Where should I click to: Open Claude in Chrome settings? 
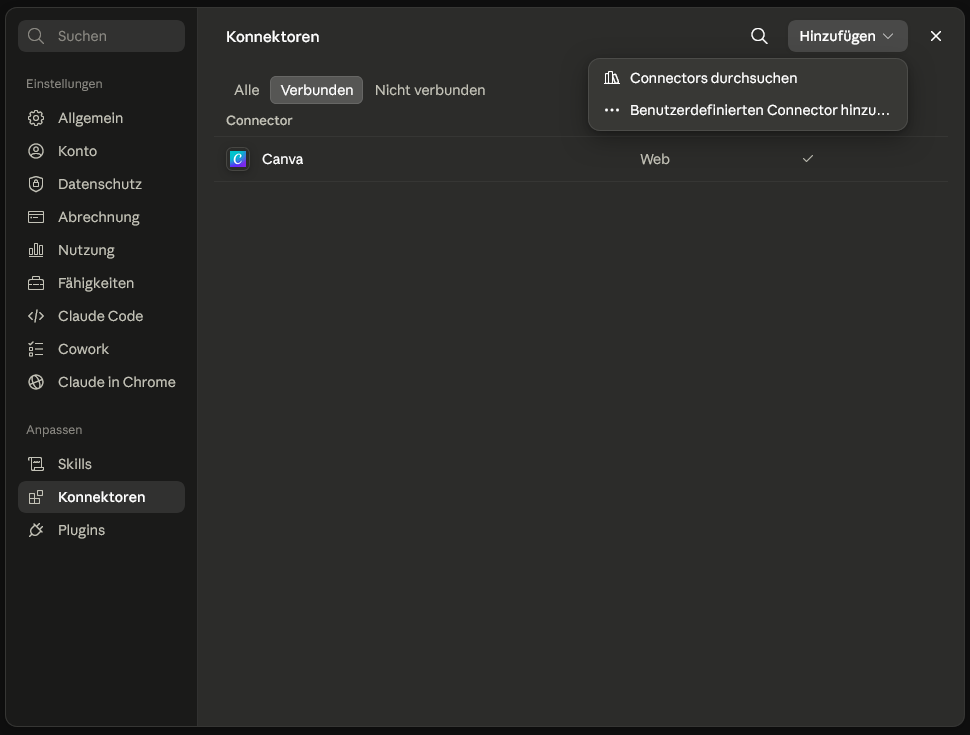coord(101,382)
